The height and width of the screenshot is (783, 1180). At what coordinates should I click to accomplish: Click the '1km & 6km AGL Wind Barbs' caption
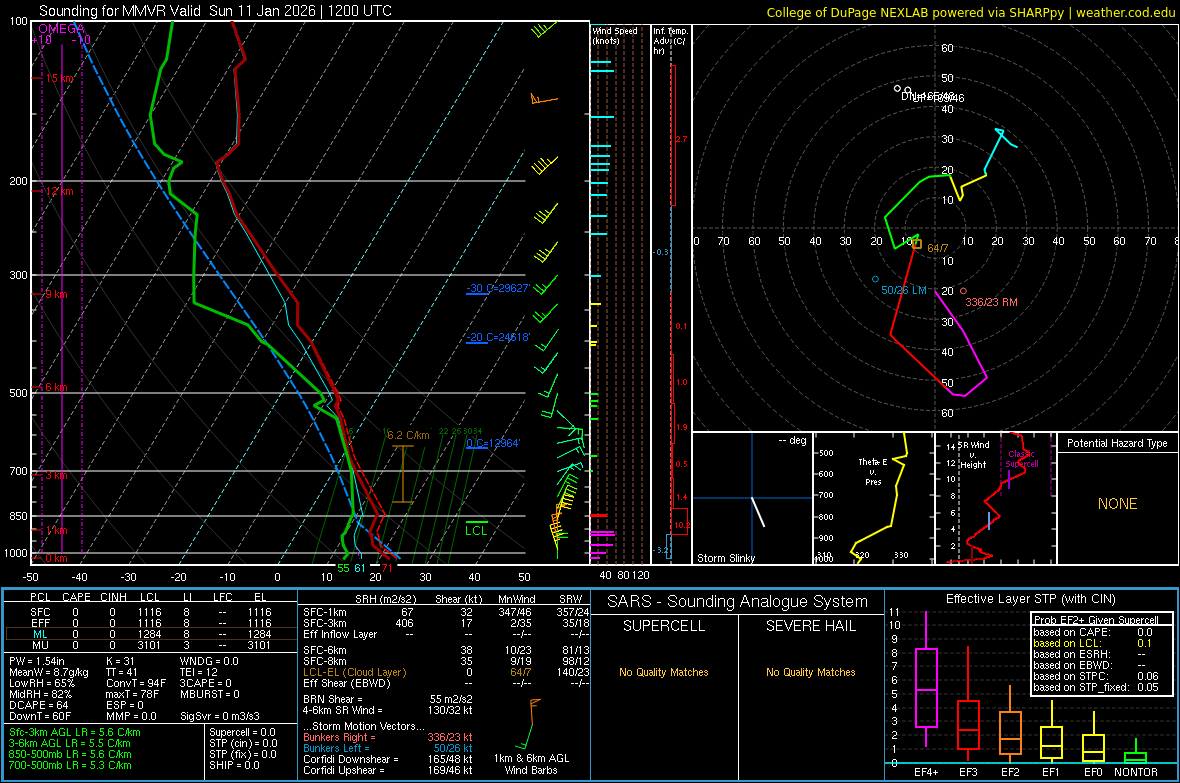point(531,764)
